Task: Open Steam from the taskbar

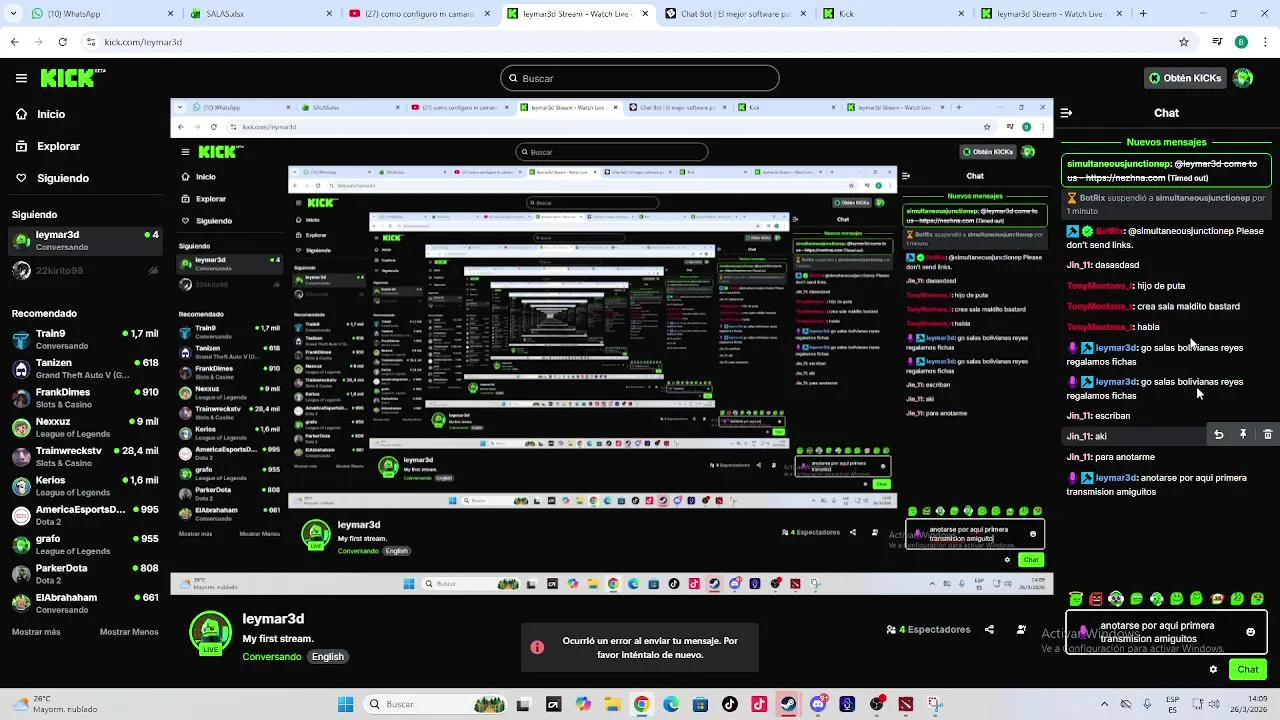Action: coord(788,704)
